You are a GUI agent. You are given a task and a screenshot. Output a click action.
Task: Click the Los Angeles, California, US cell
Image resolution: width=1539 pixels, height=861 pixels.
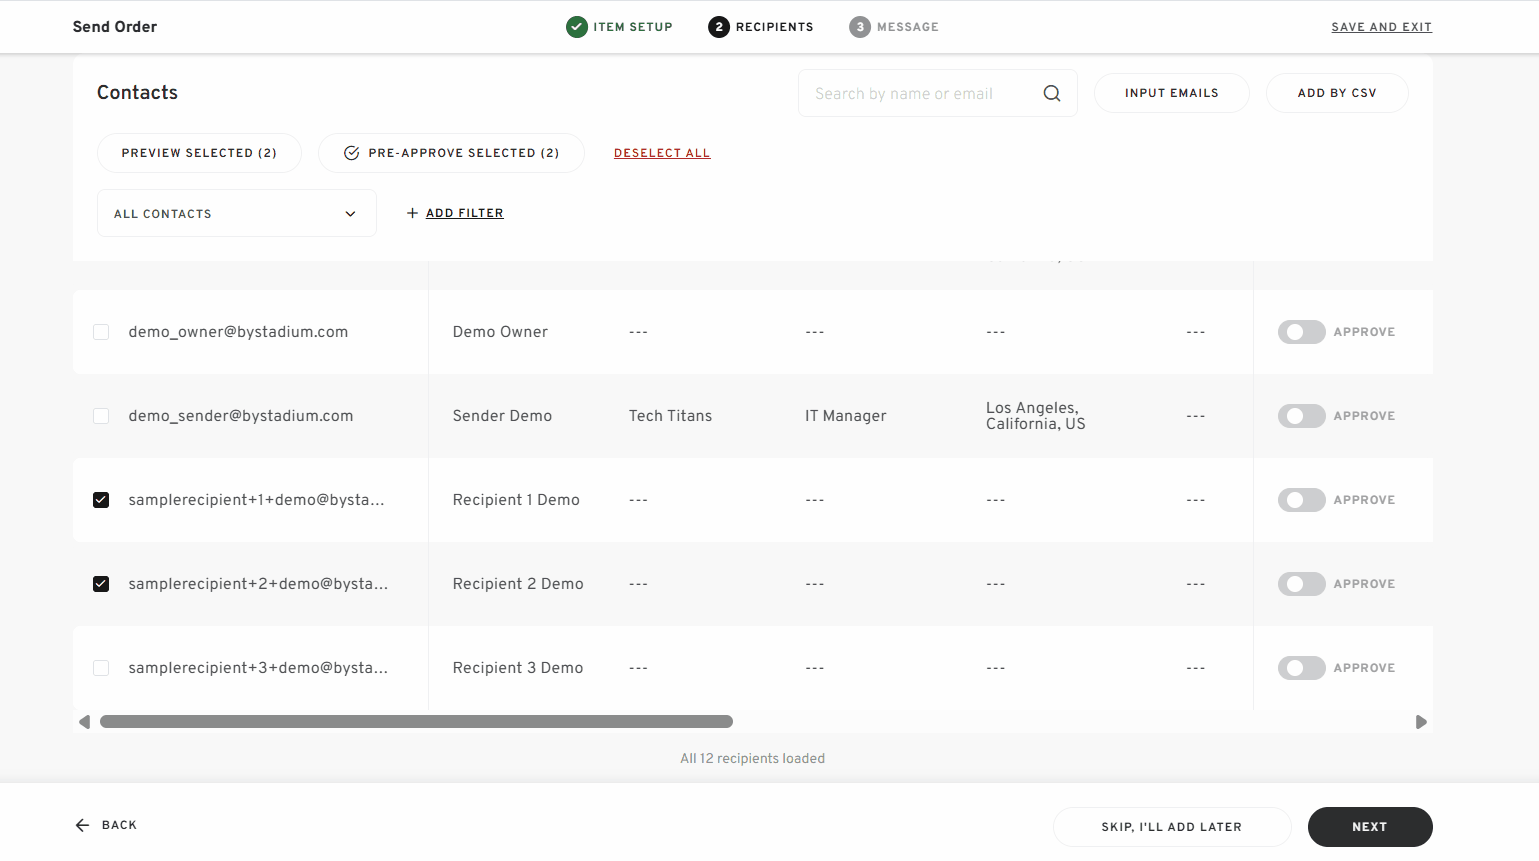coord(1036,416)
